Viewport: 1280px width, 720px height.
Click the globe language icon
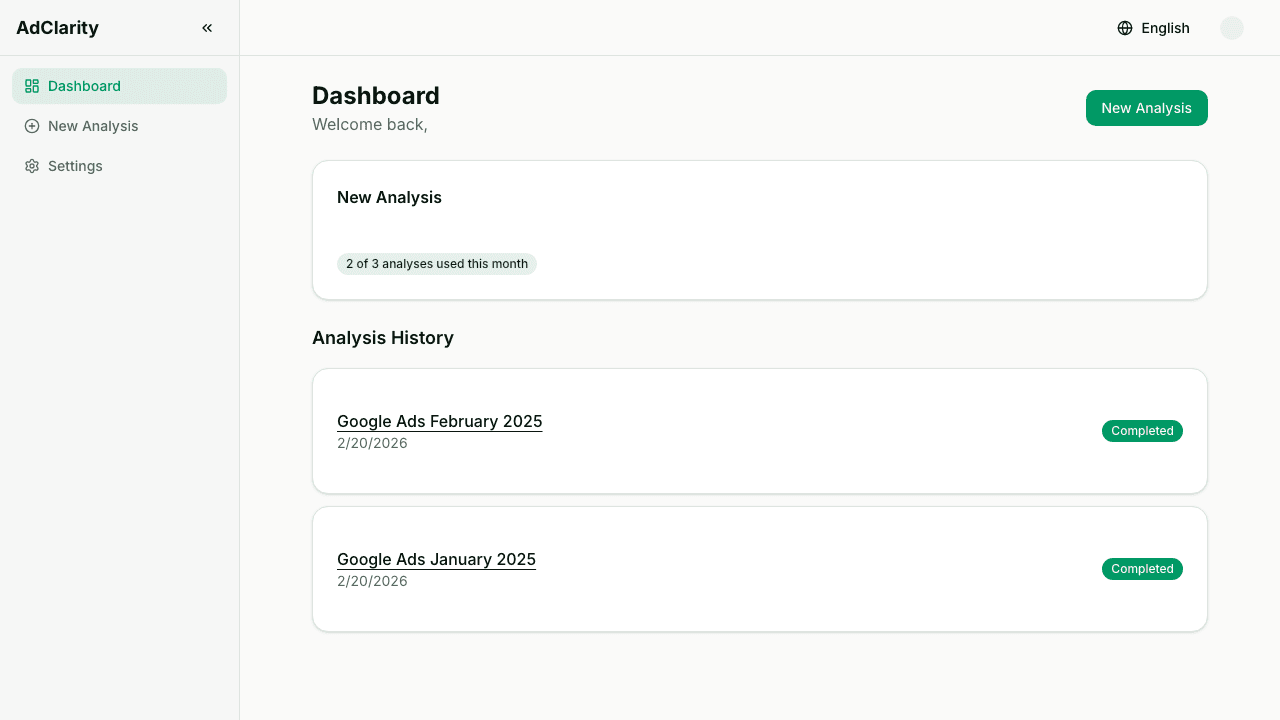[1125, 28]
